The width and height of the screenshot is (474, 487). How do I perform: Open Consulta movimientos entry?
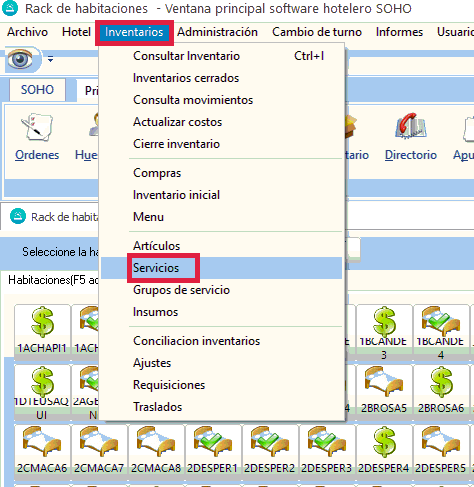(x=221, y=100)
